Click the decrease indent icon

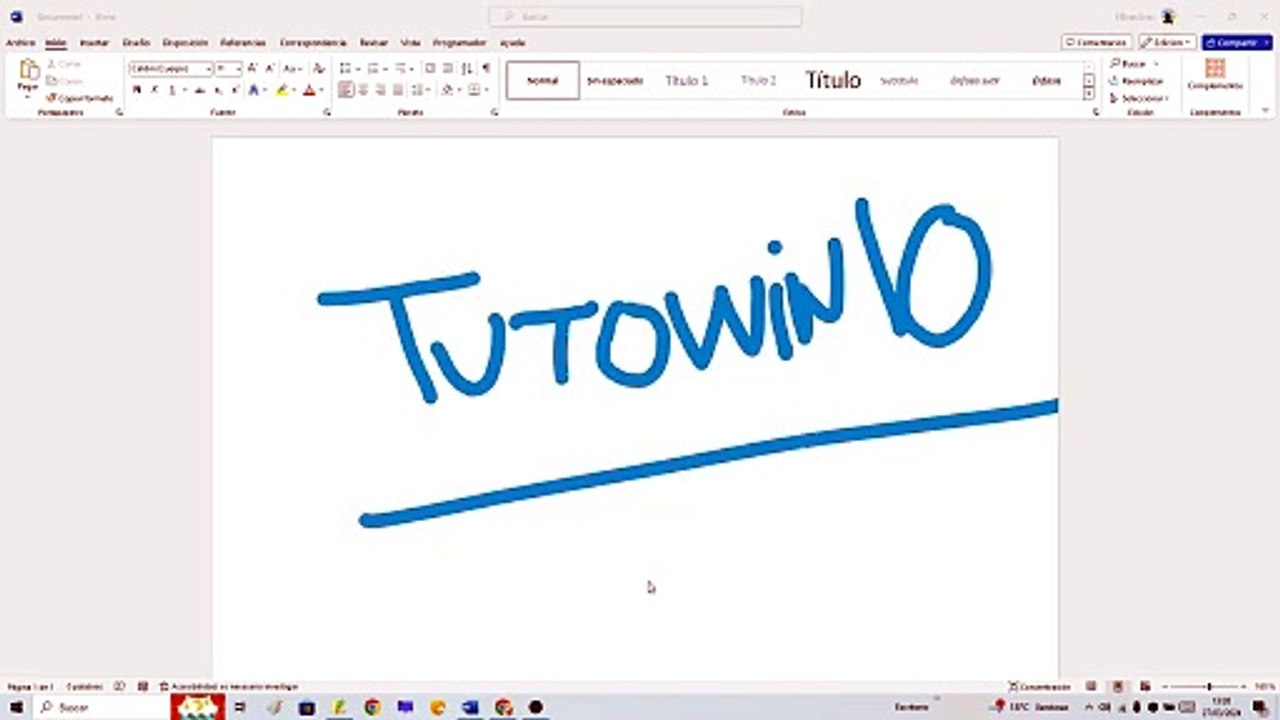click(430, 68)
